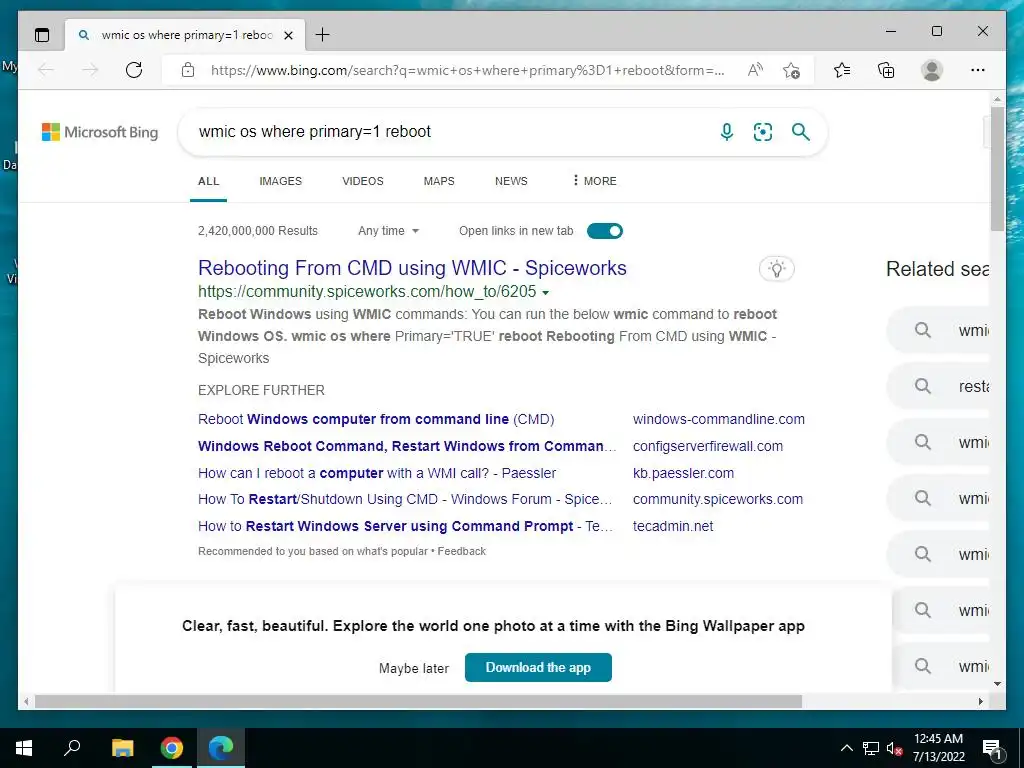Screen dimensions: 1024x768
Task: Open Edge Settings and more menu
Action: pos(978,70)
